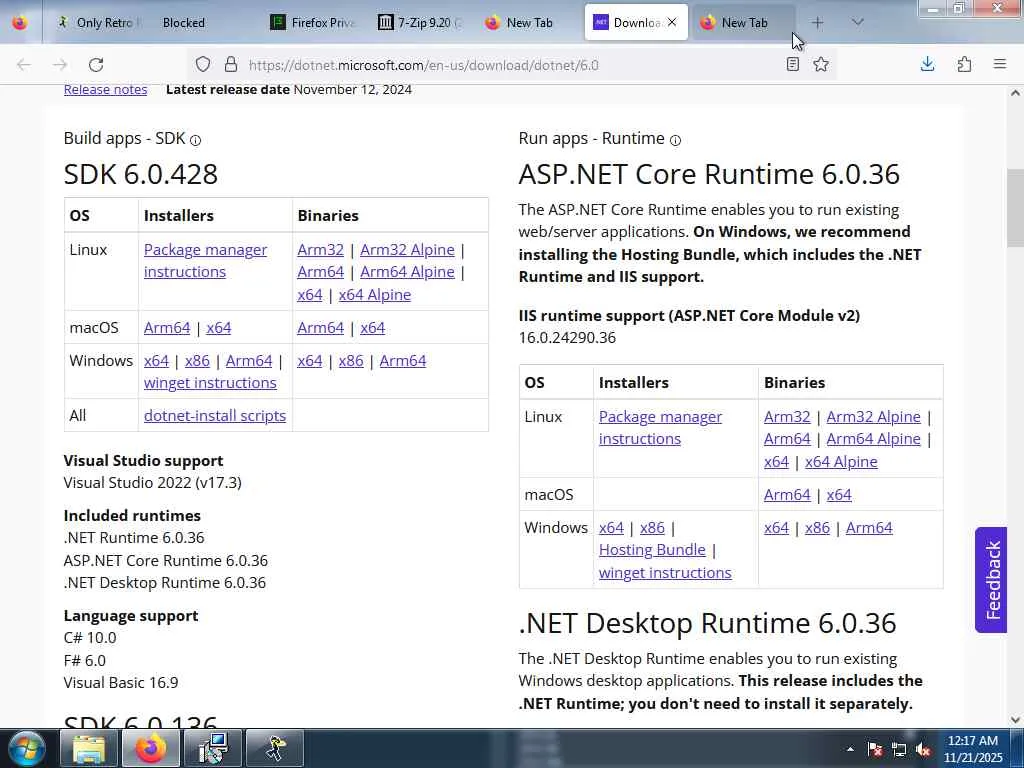Image resolution: width=1024 pixels, height=768 pixels.
Task: Click the back navigation arrow
Action: click(24, 65)
